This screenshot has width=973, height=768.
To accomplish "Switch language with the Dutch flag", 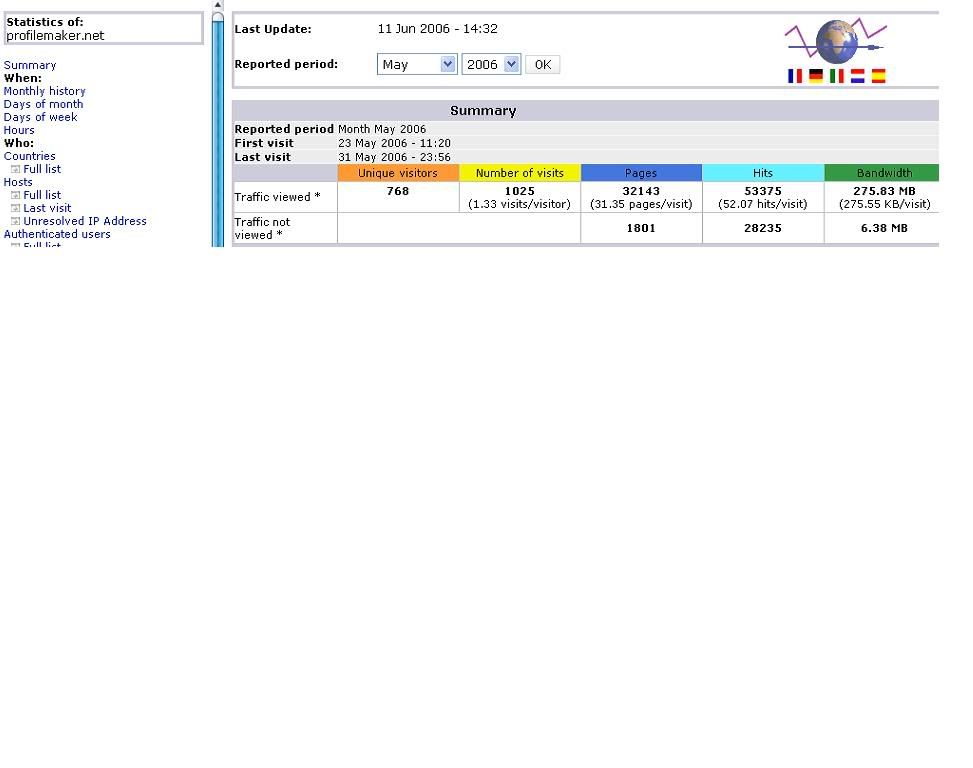I will click(858, 76).
